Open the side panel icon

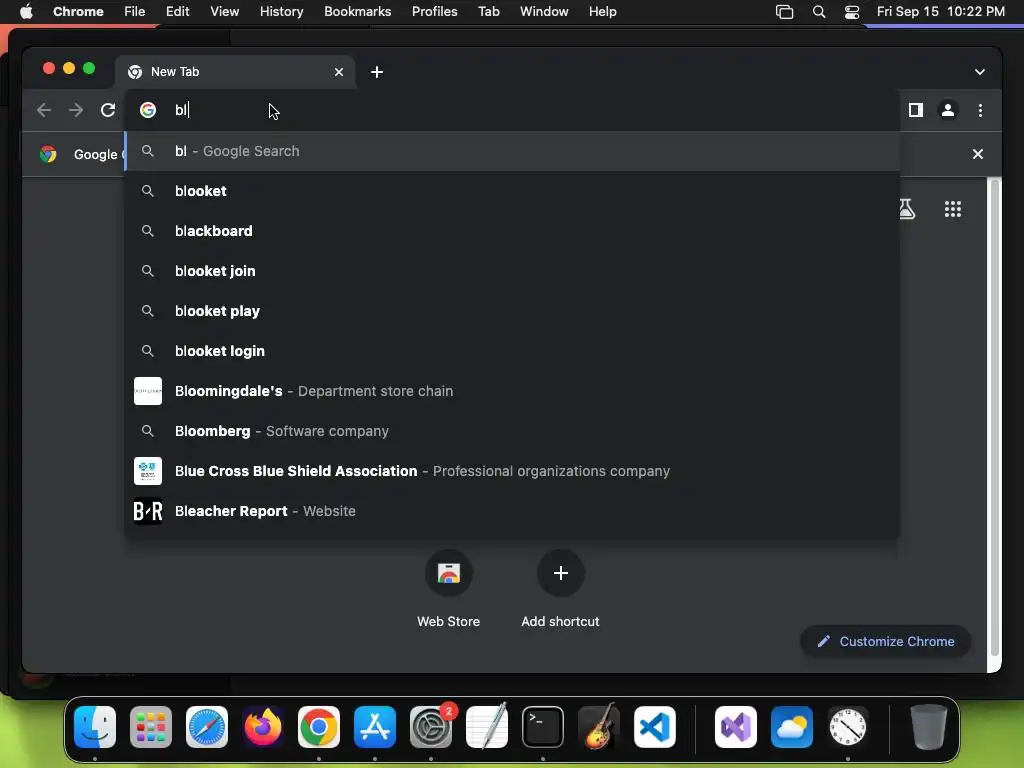(x=916, y=110)
